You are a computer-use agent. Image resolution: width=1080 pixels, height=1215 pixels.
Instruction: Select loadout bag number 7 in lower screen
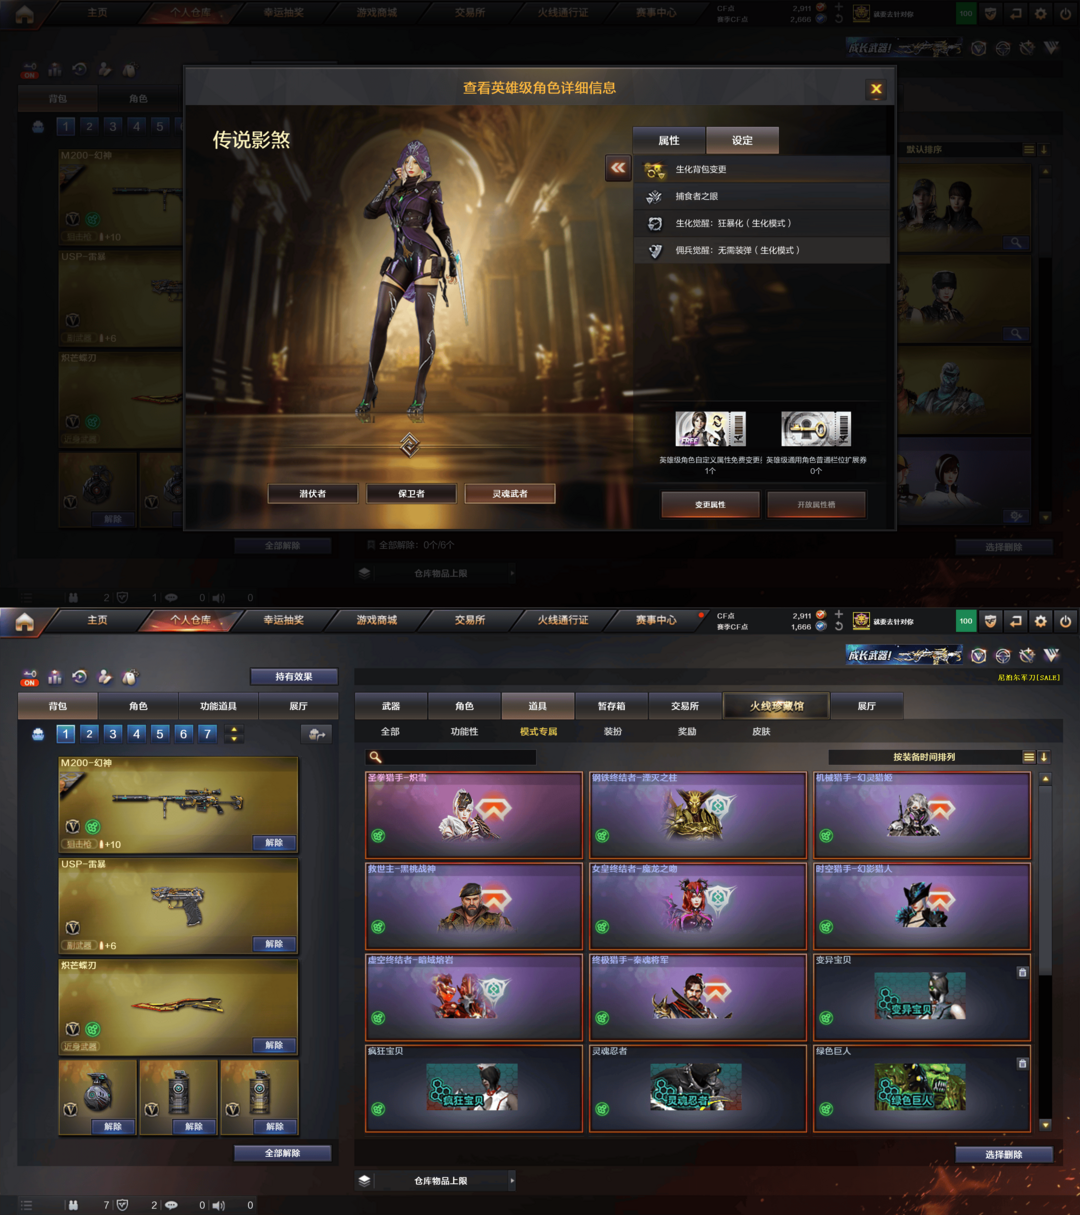207,734
